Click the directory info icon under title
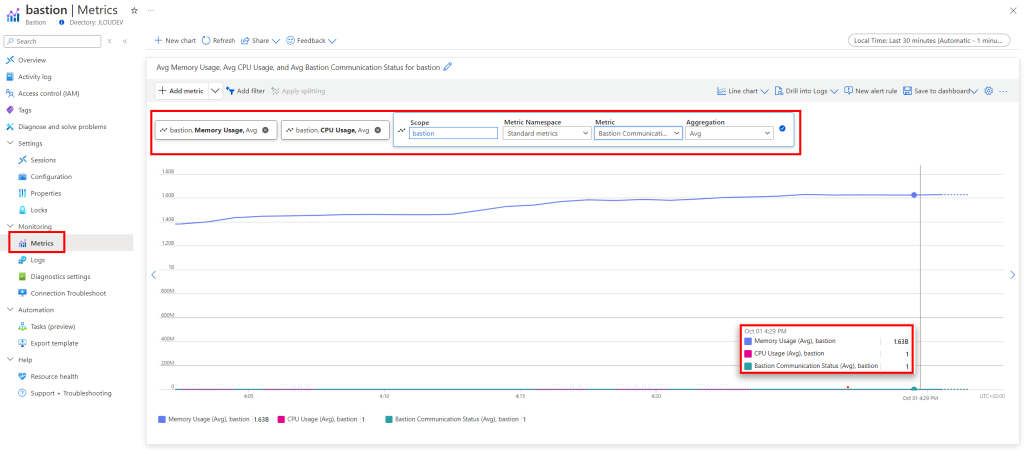The image size is (1024, 450). coord(61,22)
